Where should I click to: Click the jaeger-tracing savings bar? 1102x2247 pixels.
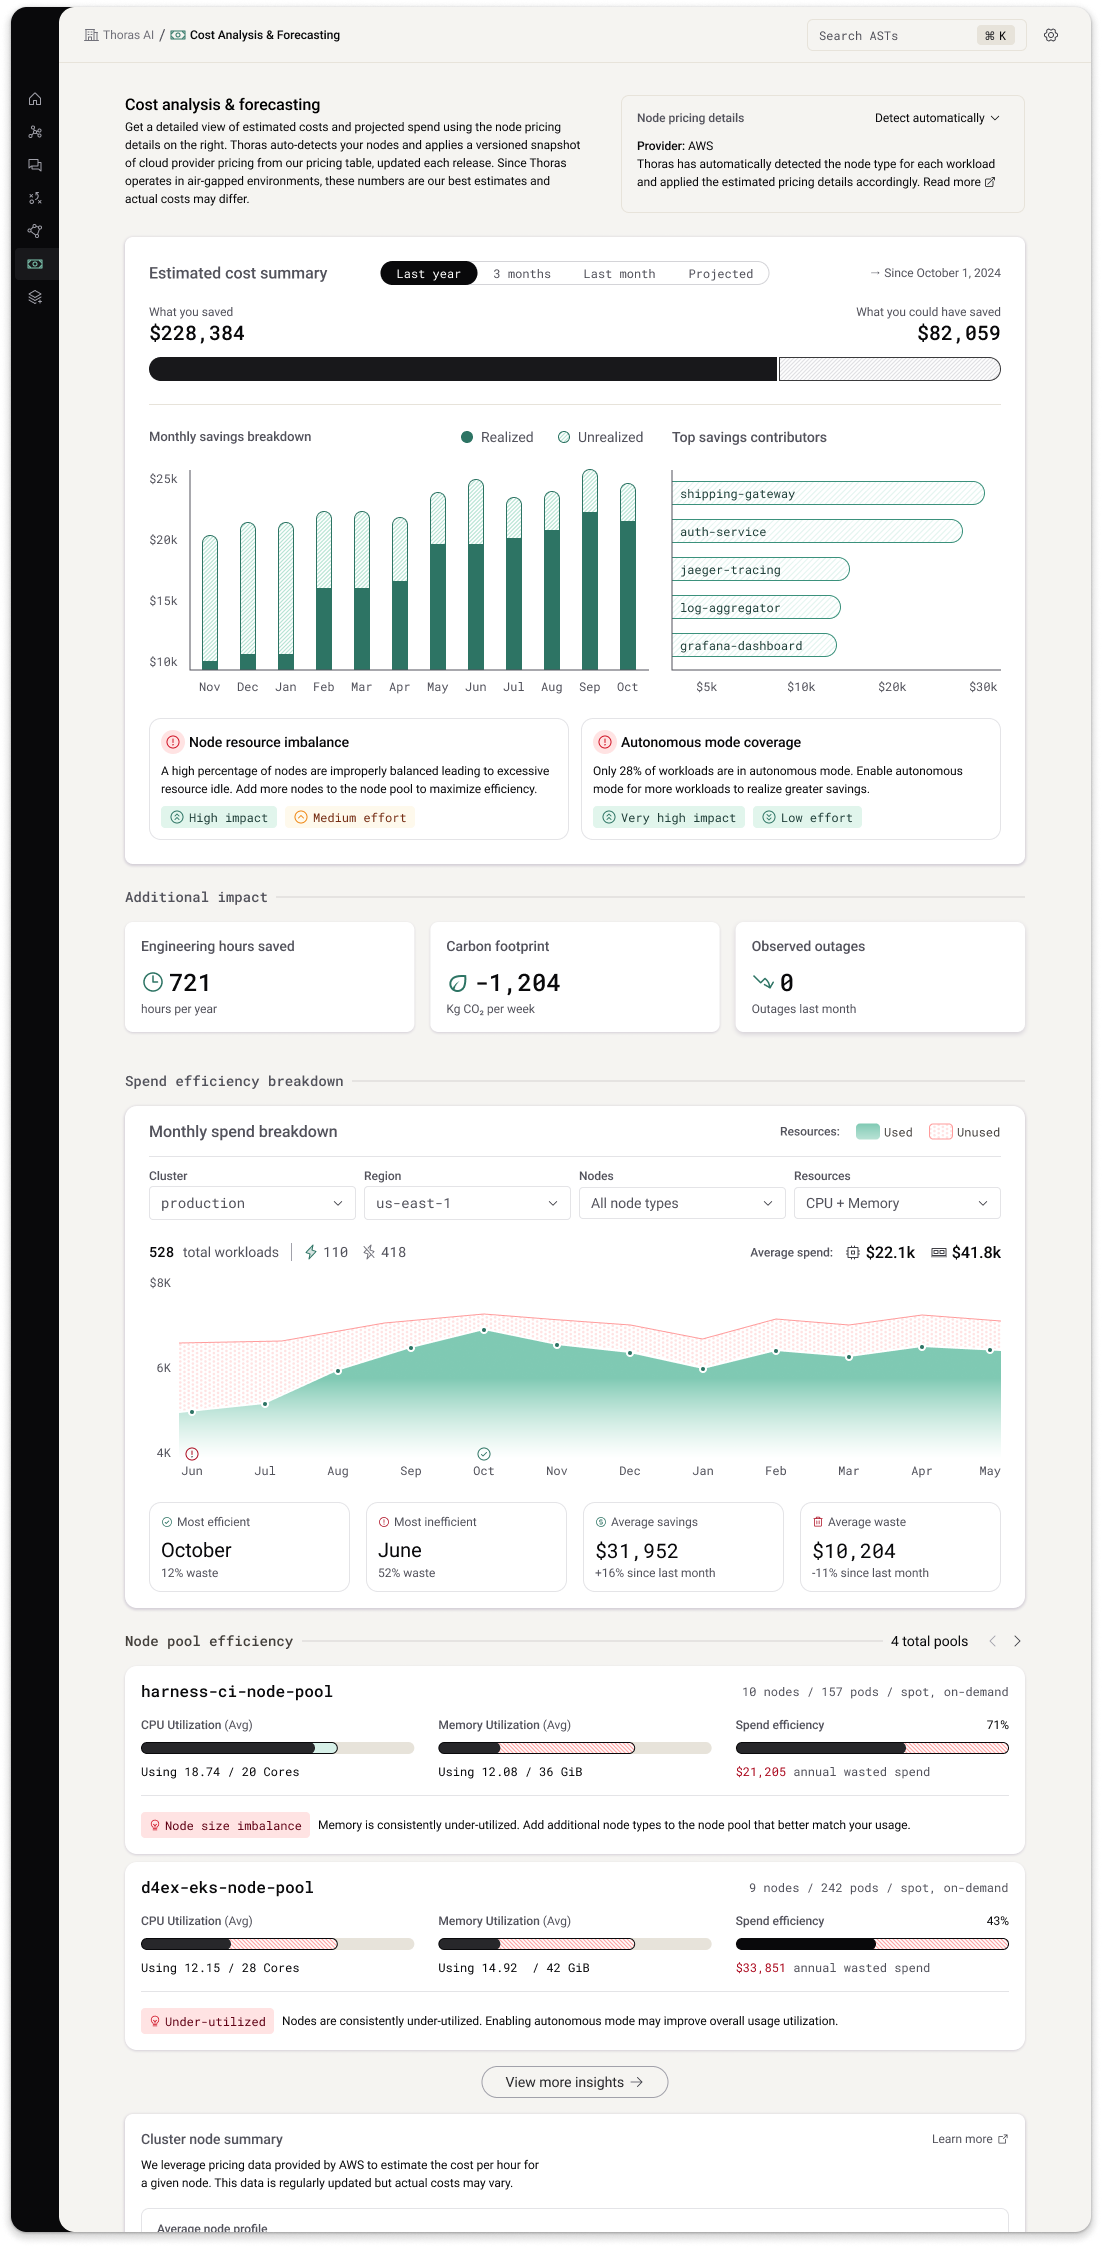[x=761, y=569]
